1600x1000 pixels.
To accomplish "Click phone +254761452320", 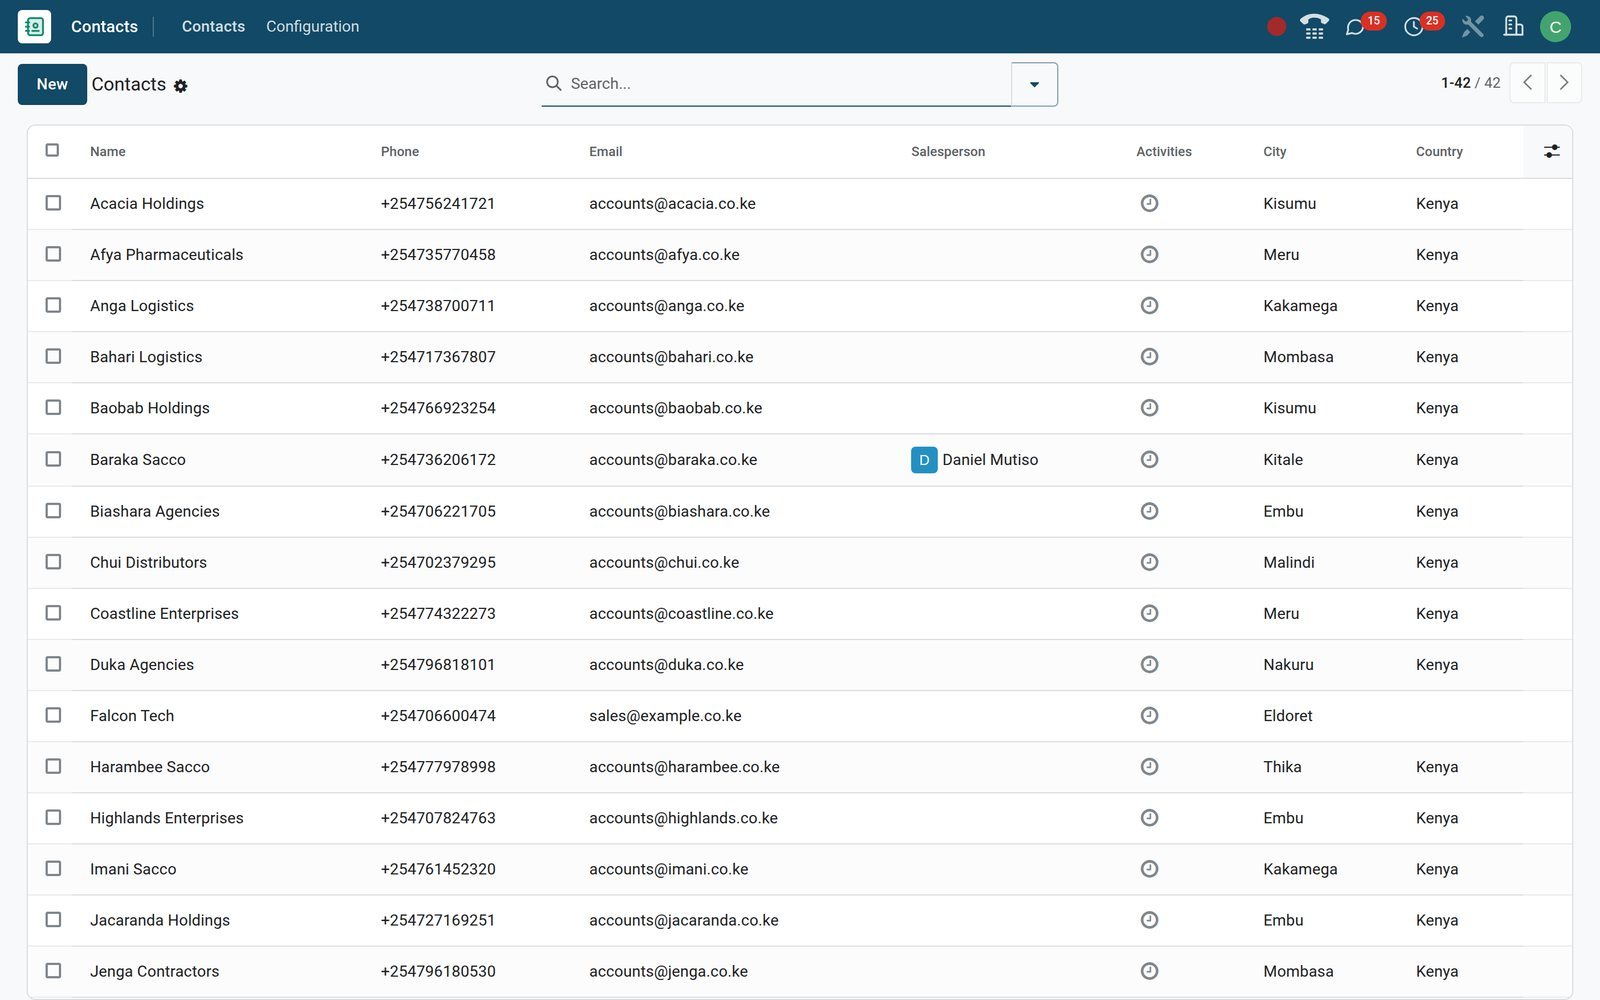I will tap(438, 869).
